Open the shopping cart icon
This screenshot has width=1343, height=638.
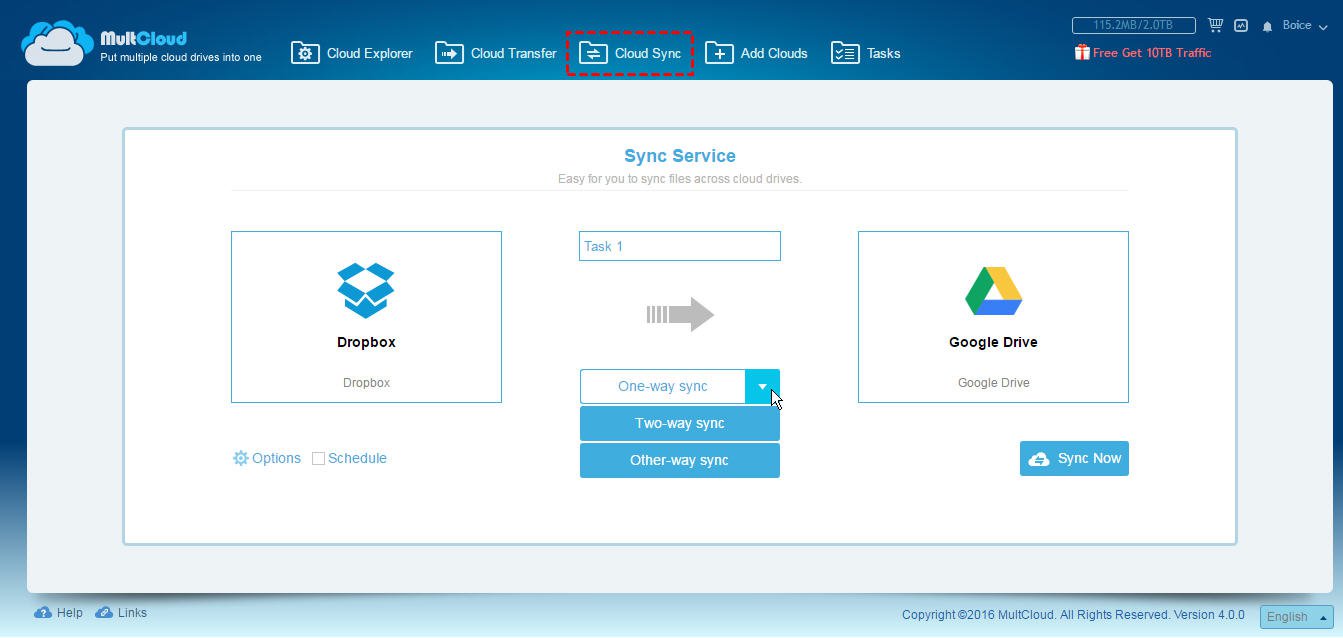[1215, 25]
